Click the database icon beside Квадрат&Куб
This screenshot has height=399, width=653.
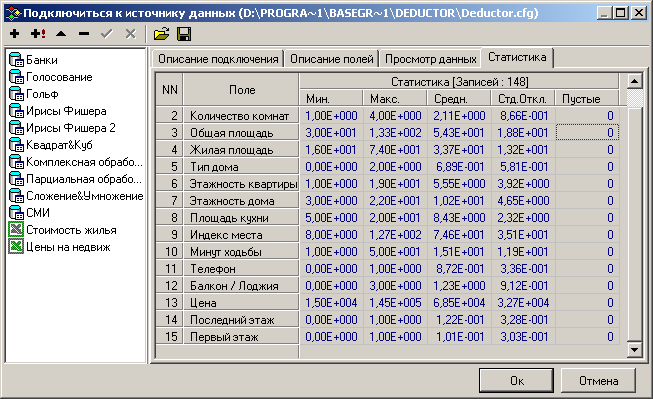(x=16, y=145)
